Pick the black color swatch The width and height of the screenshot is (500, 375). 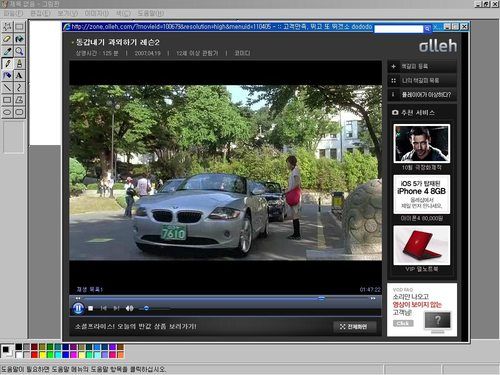(x=19, y=347)
